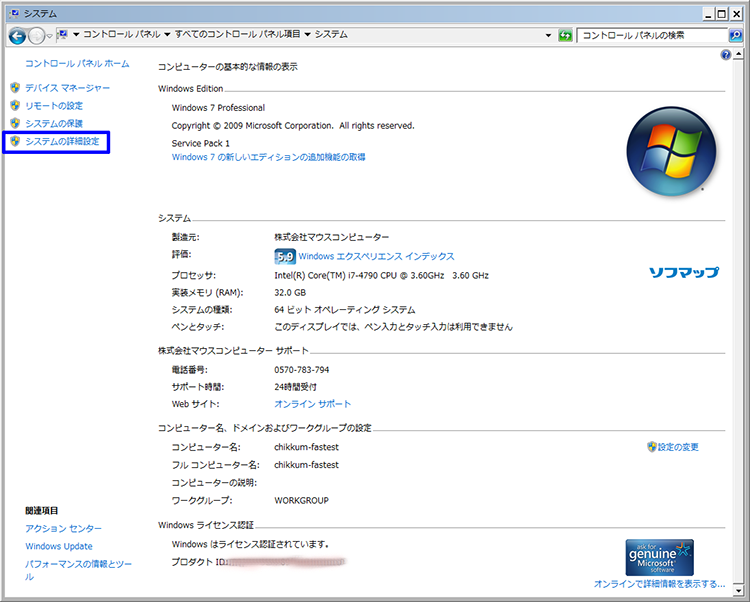Click the forward navigation arrow button

click(x=38, y=35)
